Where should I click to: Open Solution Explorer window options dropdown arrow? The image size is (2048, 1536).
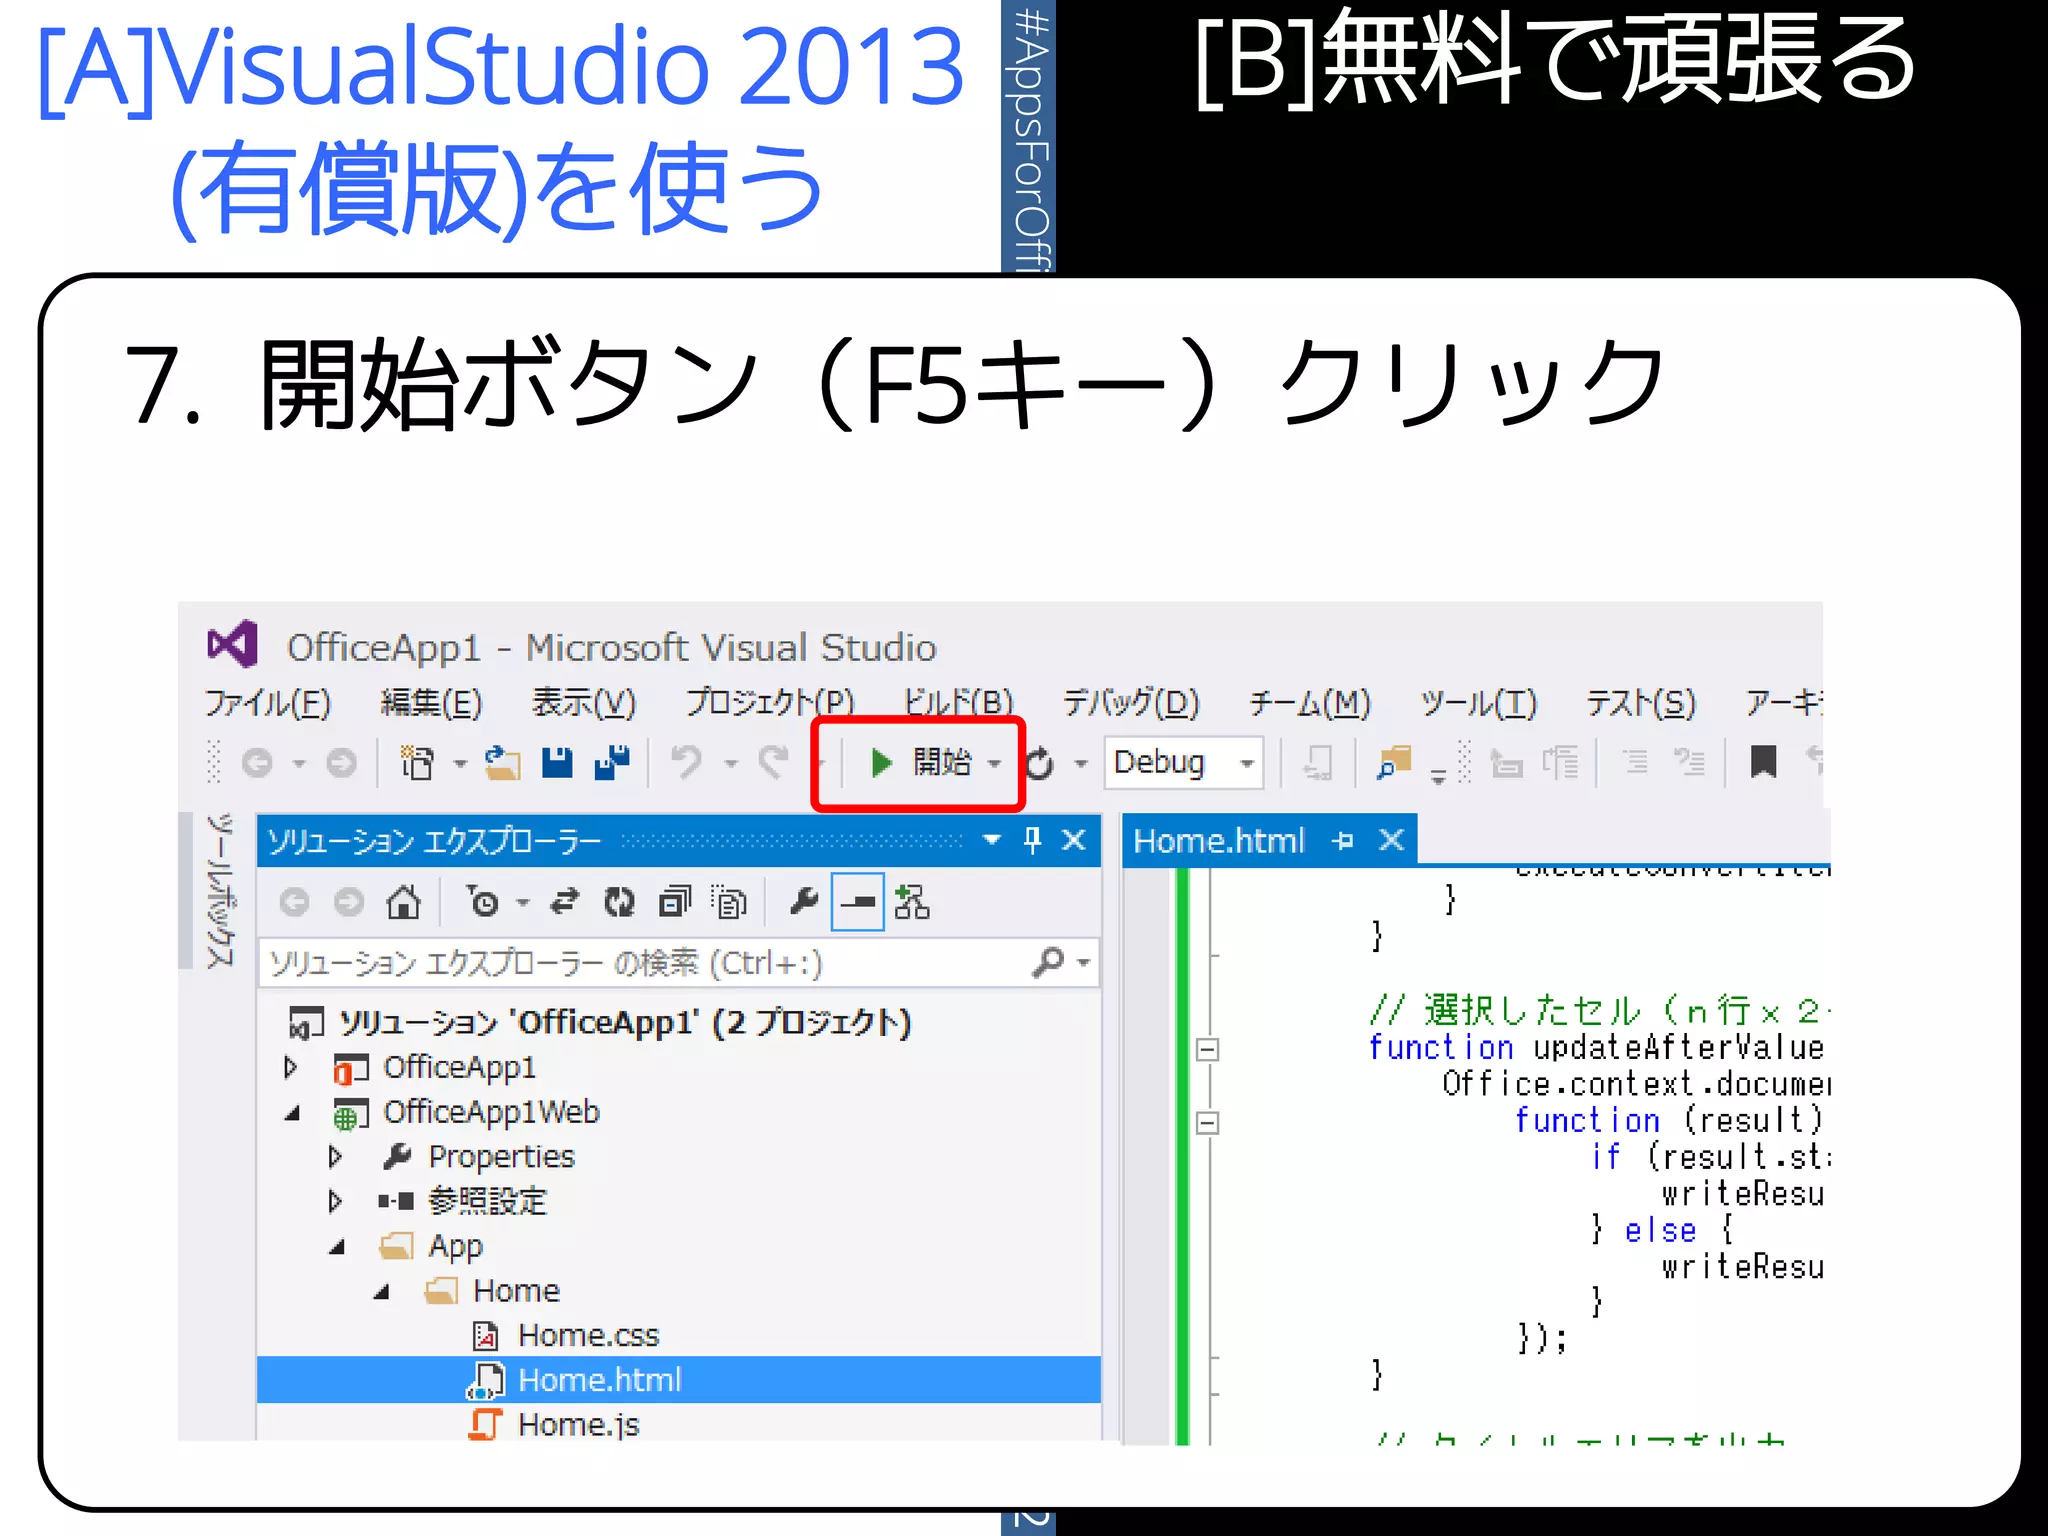tap(992, 839)
